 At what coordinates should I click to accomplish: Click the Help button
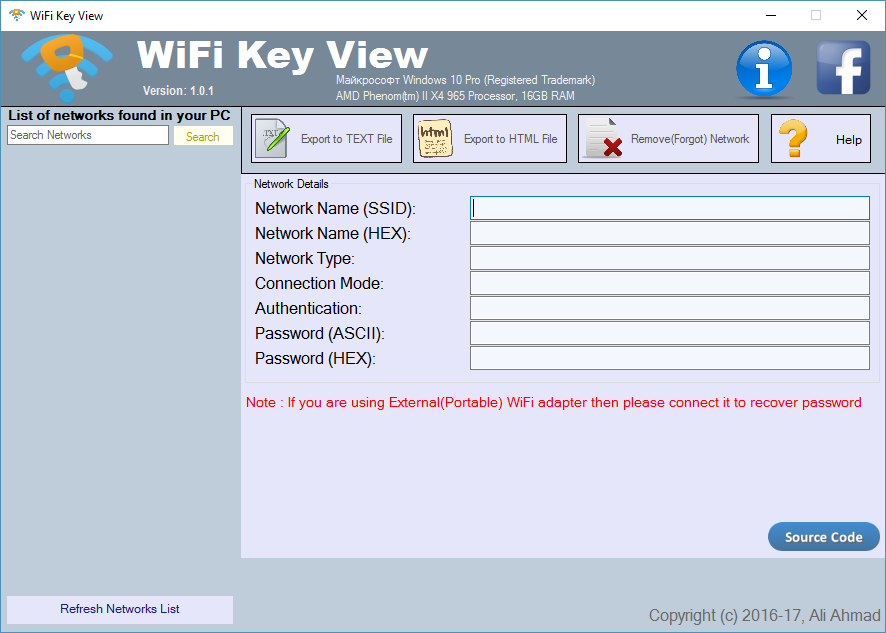point(821,138)
